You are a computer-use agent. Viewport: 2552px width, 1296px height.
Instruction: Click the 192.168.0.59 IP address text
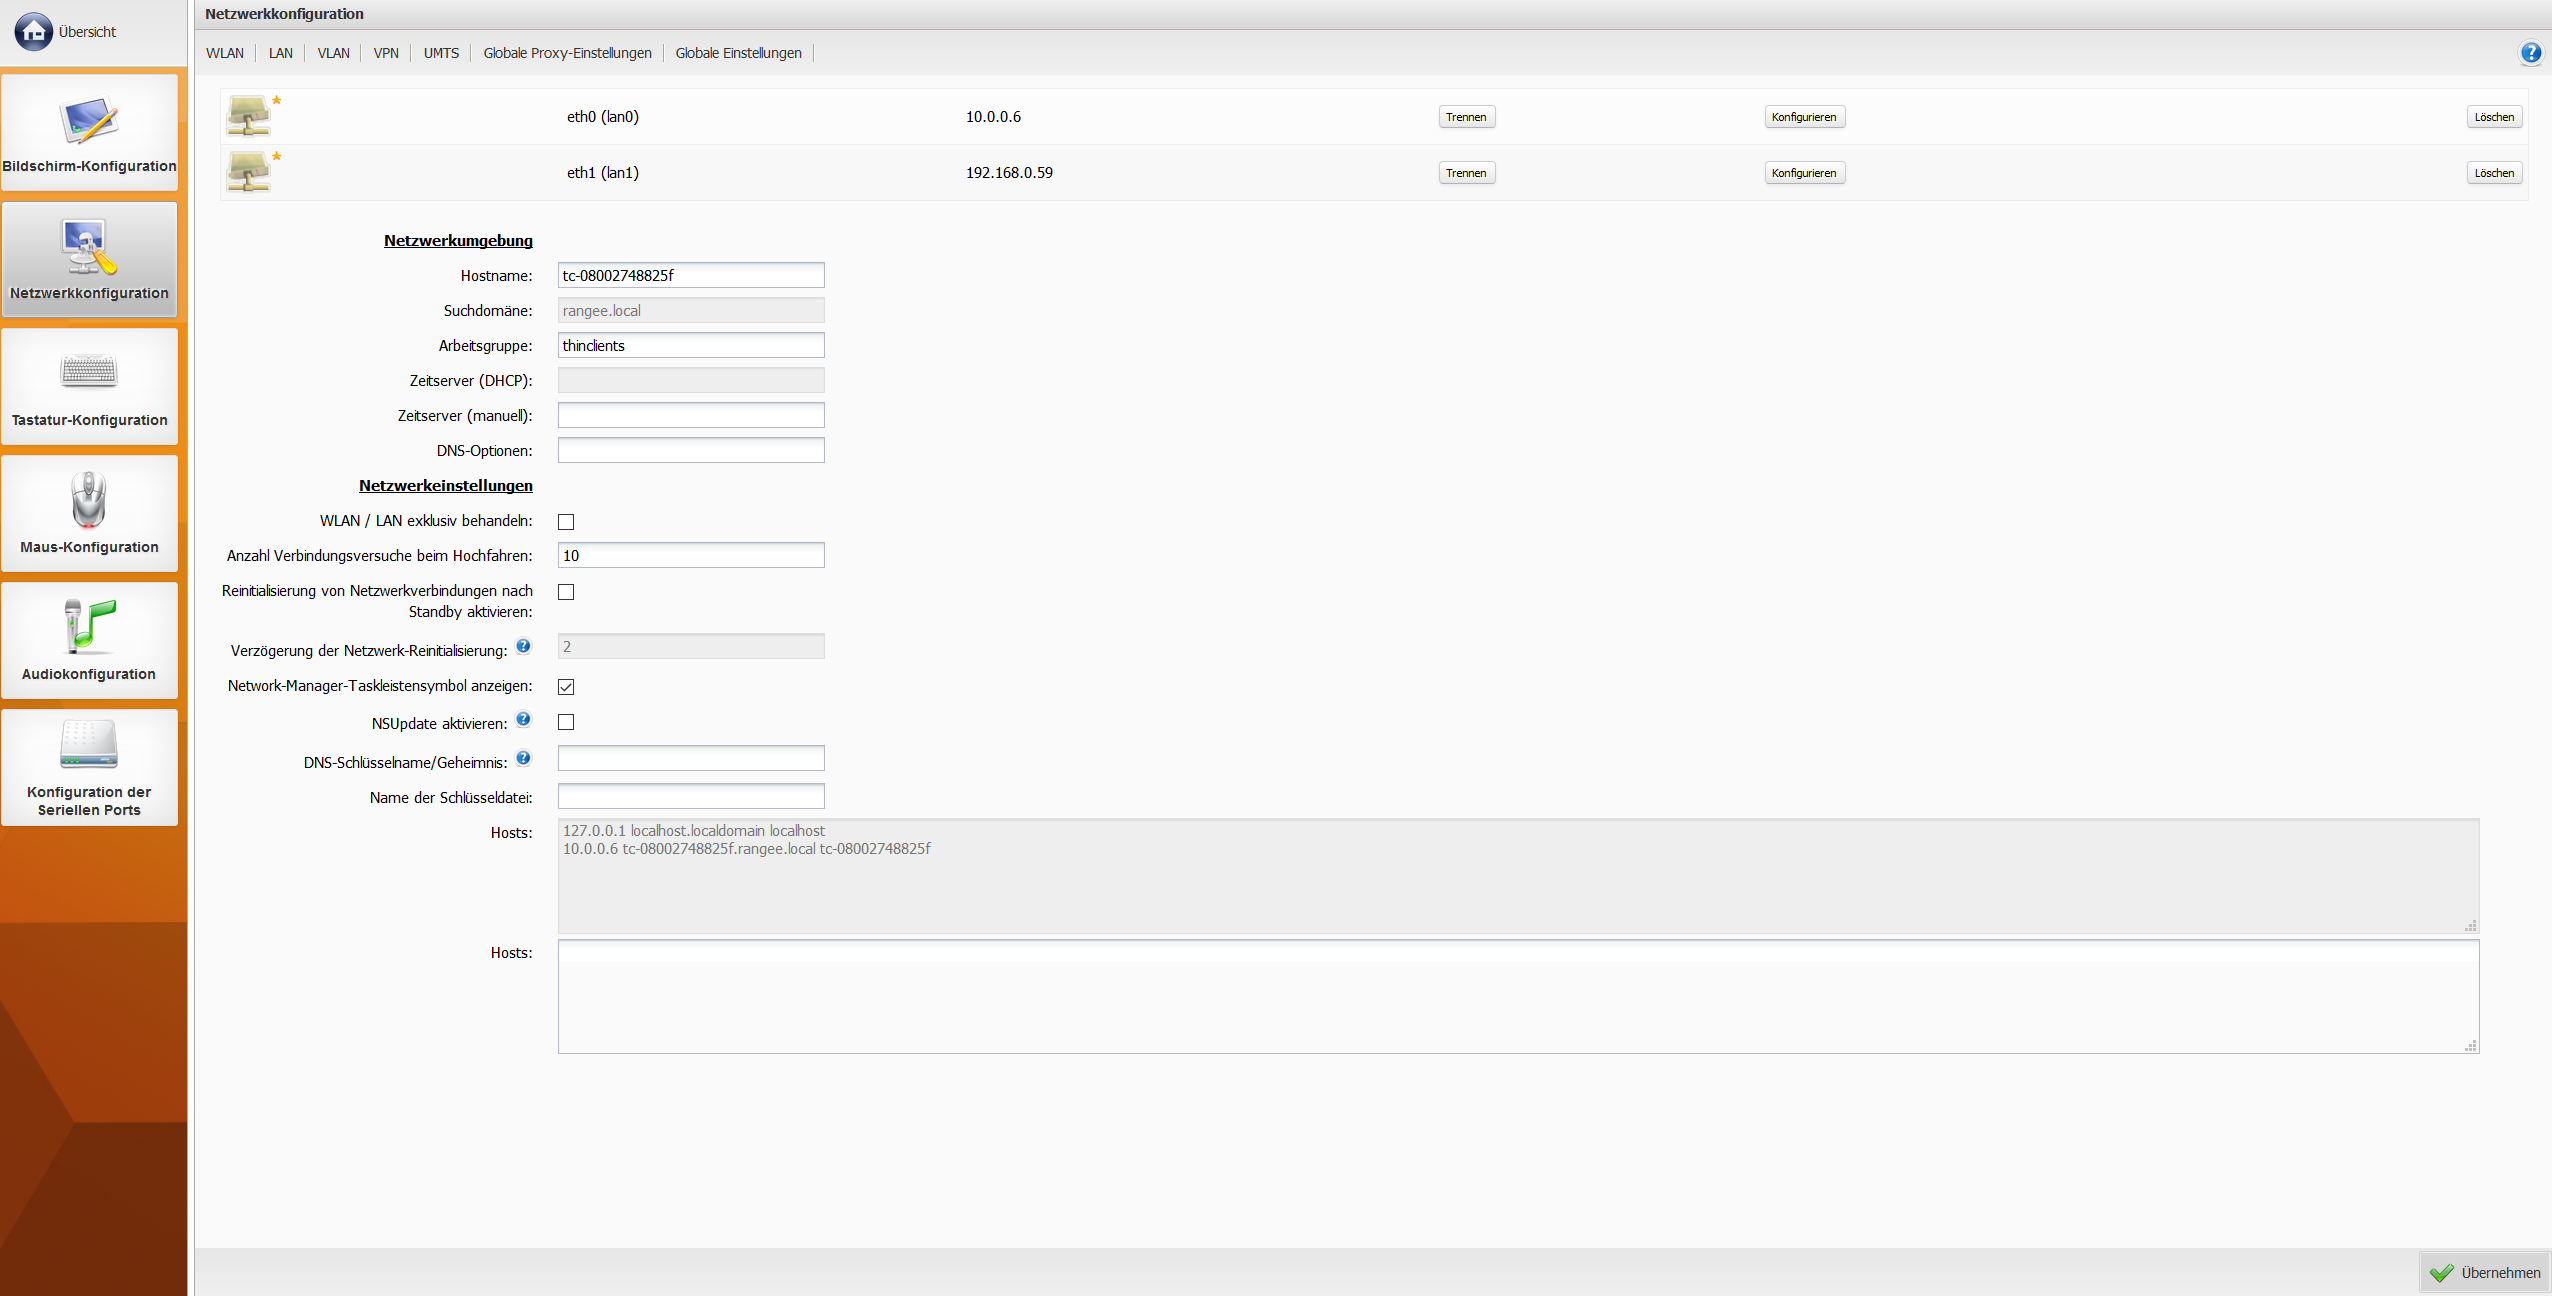coord(1009,173)
